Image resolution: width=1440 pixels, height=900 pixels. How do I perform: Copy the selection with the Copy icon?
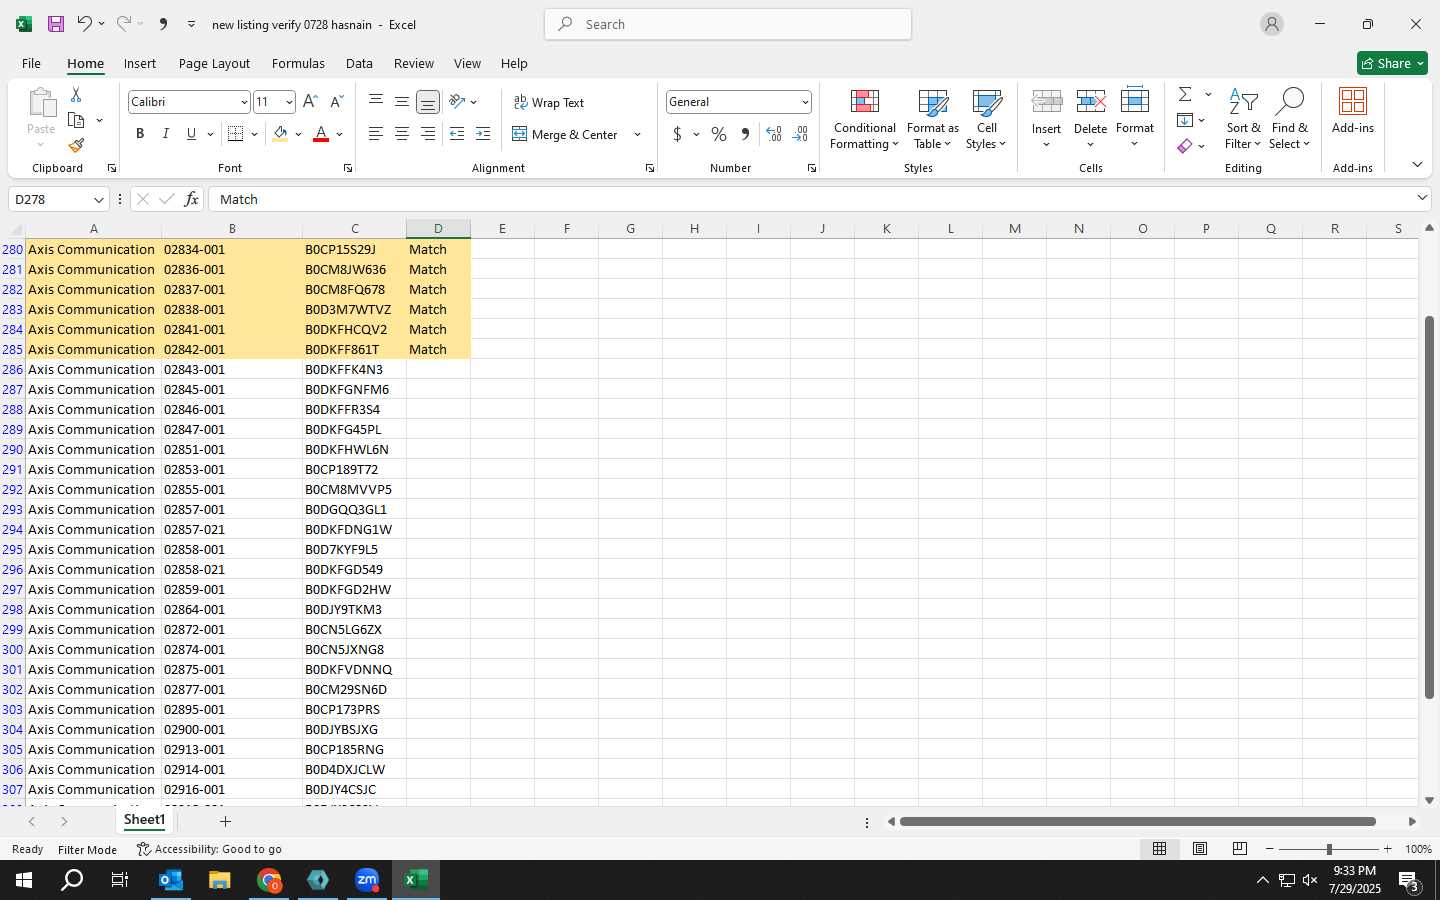click(x=76, y=120)
